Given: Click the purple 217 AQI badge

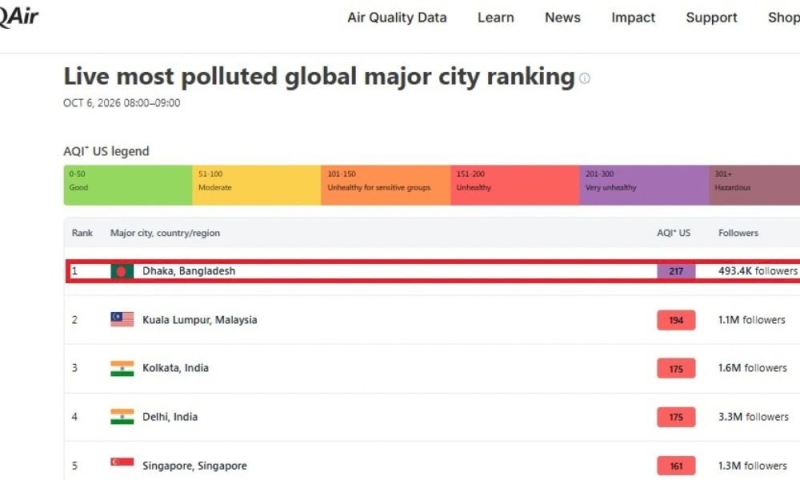Looking at the screenshot, I should tap(676, 271).
